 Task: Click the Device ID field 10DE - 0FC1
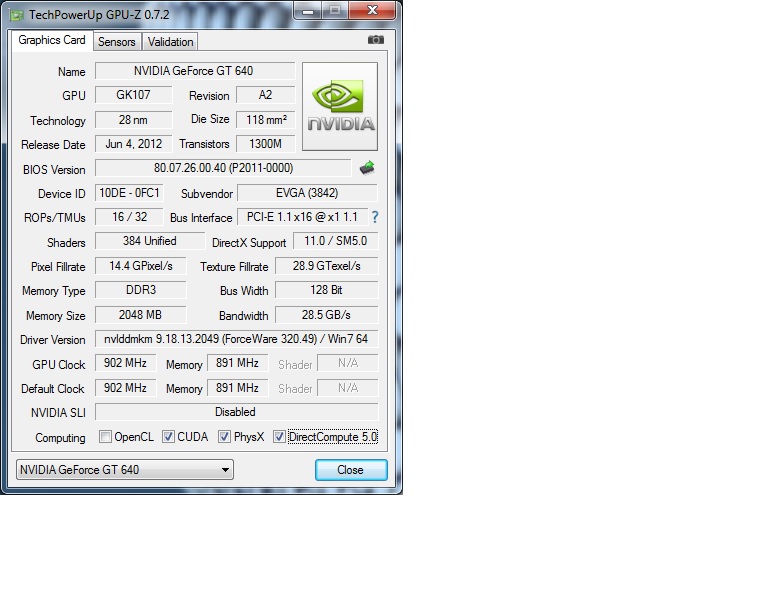pos(129,192)
